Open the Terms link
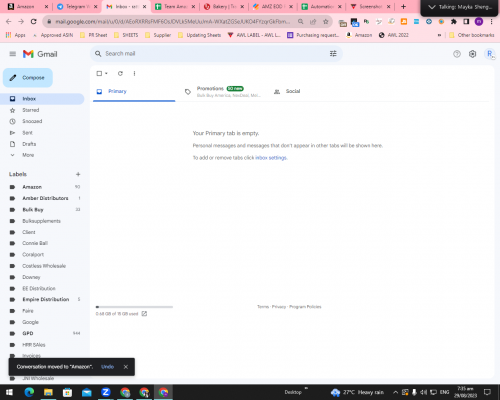This screenshot has height=400, width=500. tap(263, 307)
